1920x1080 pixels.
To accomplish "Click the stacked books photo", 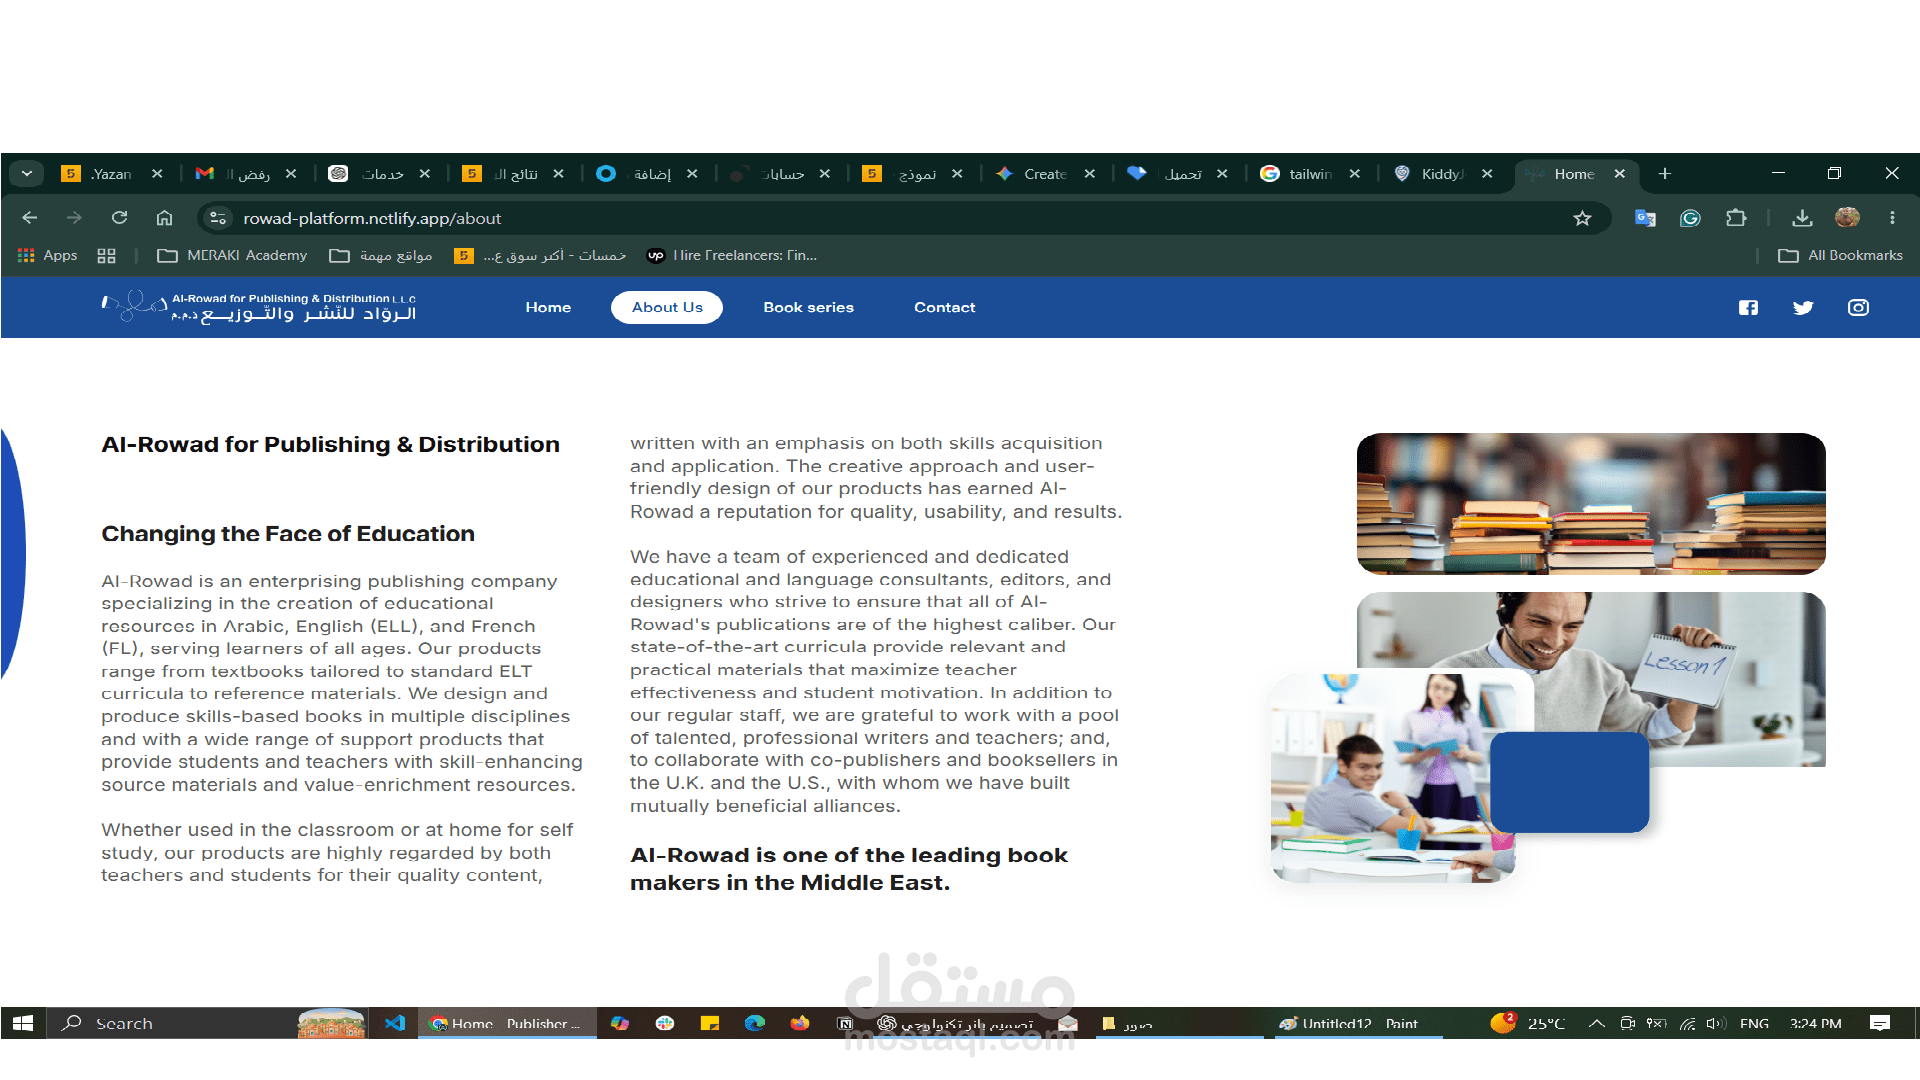I will click(1591, 504).
